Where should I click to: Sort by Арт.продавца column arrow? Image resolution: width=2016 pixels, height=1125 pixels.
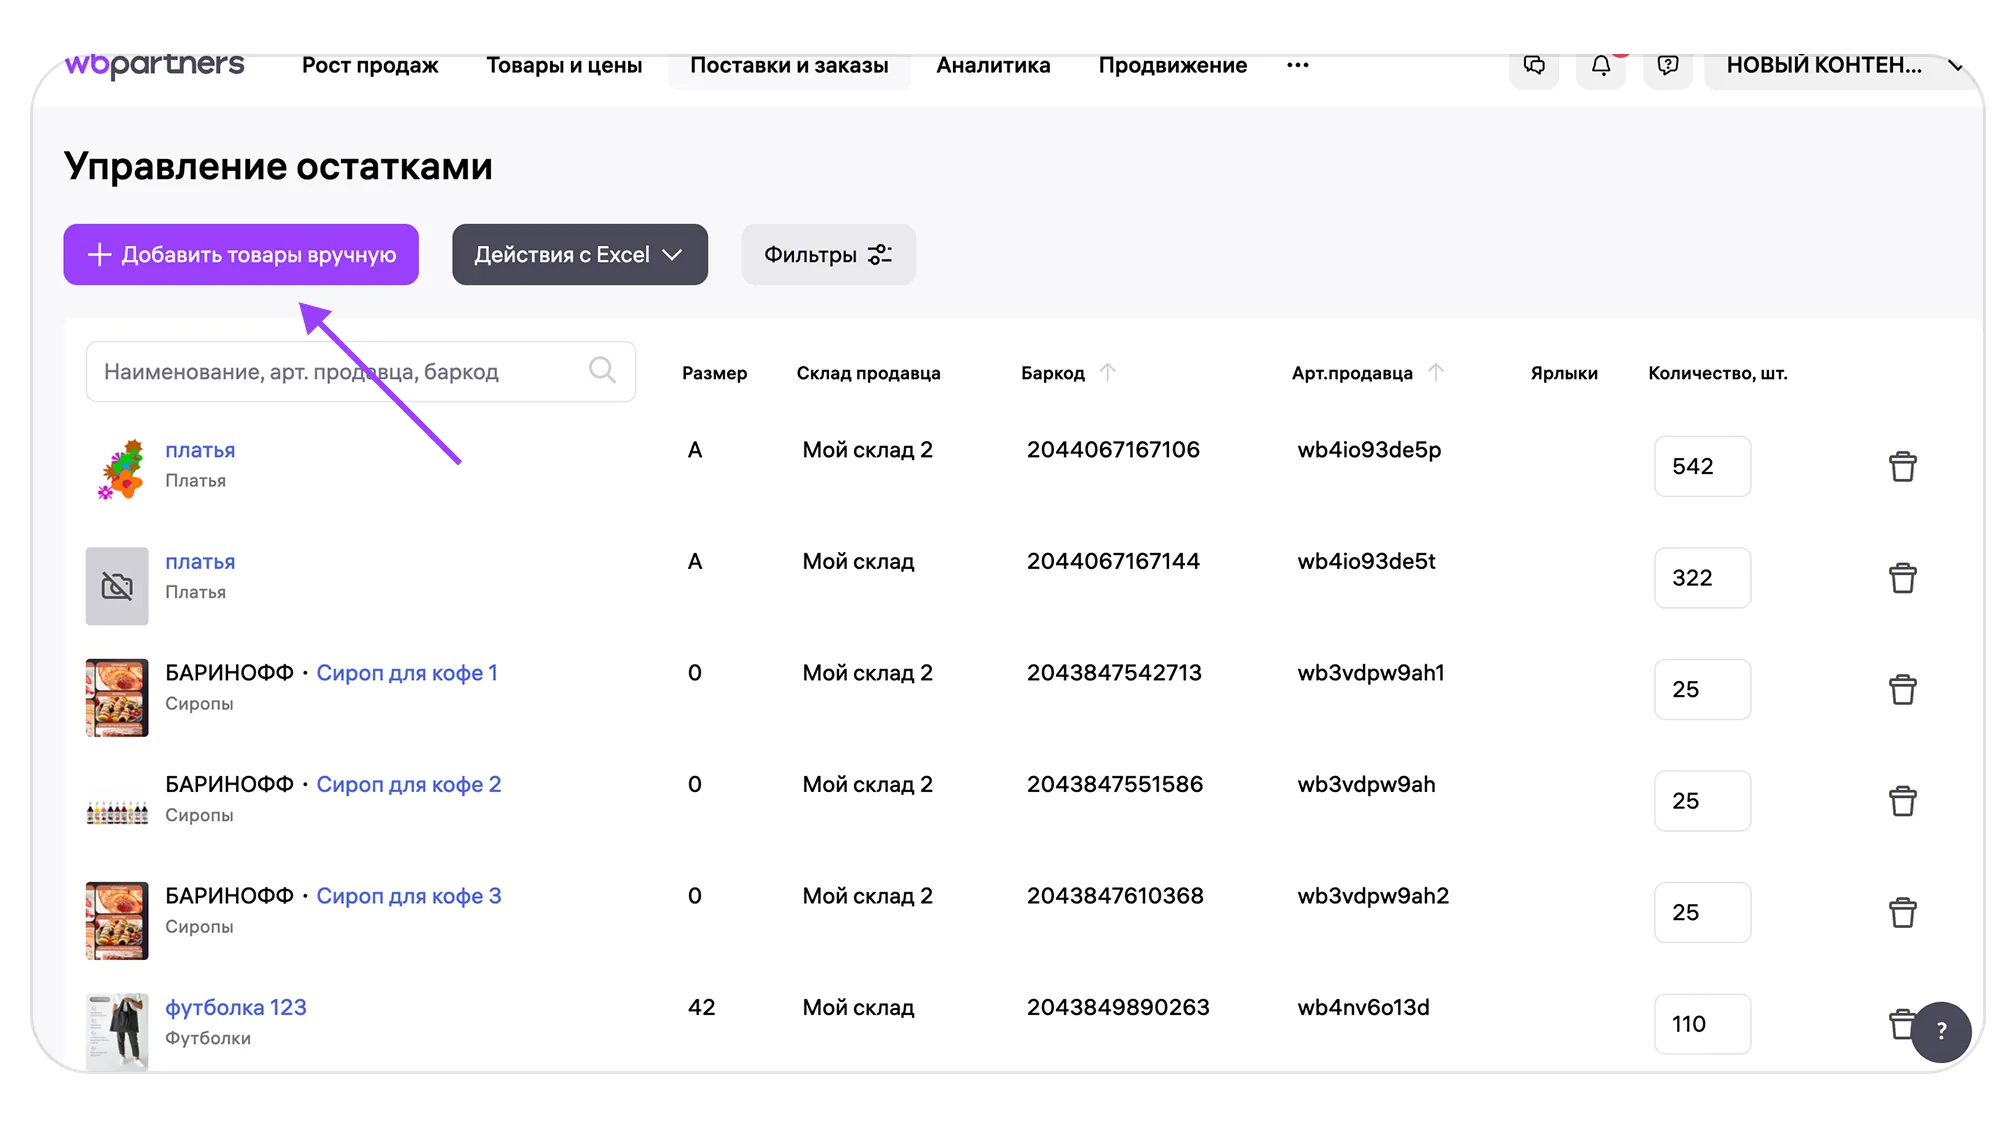(x=1436, y=373)
